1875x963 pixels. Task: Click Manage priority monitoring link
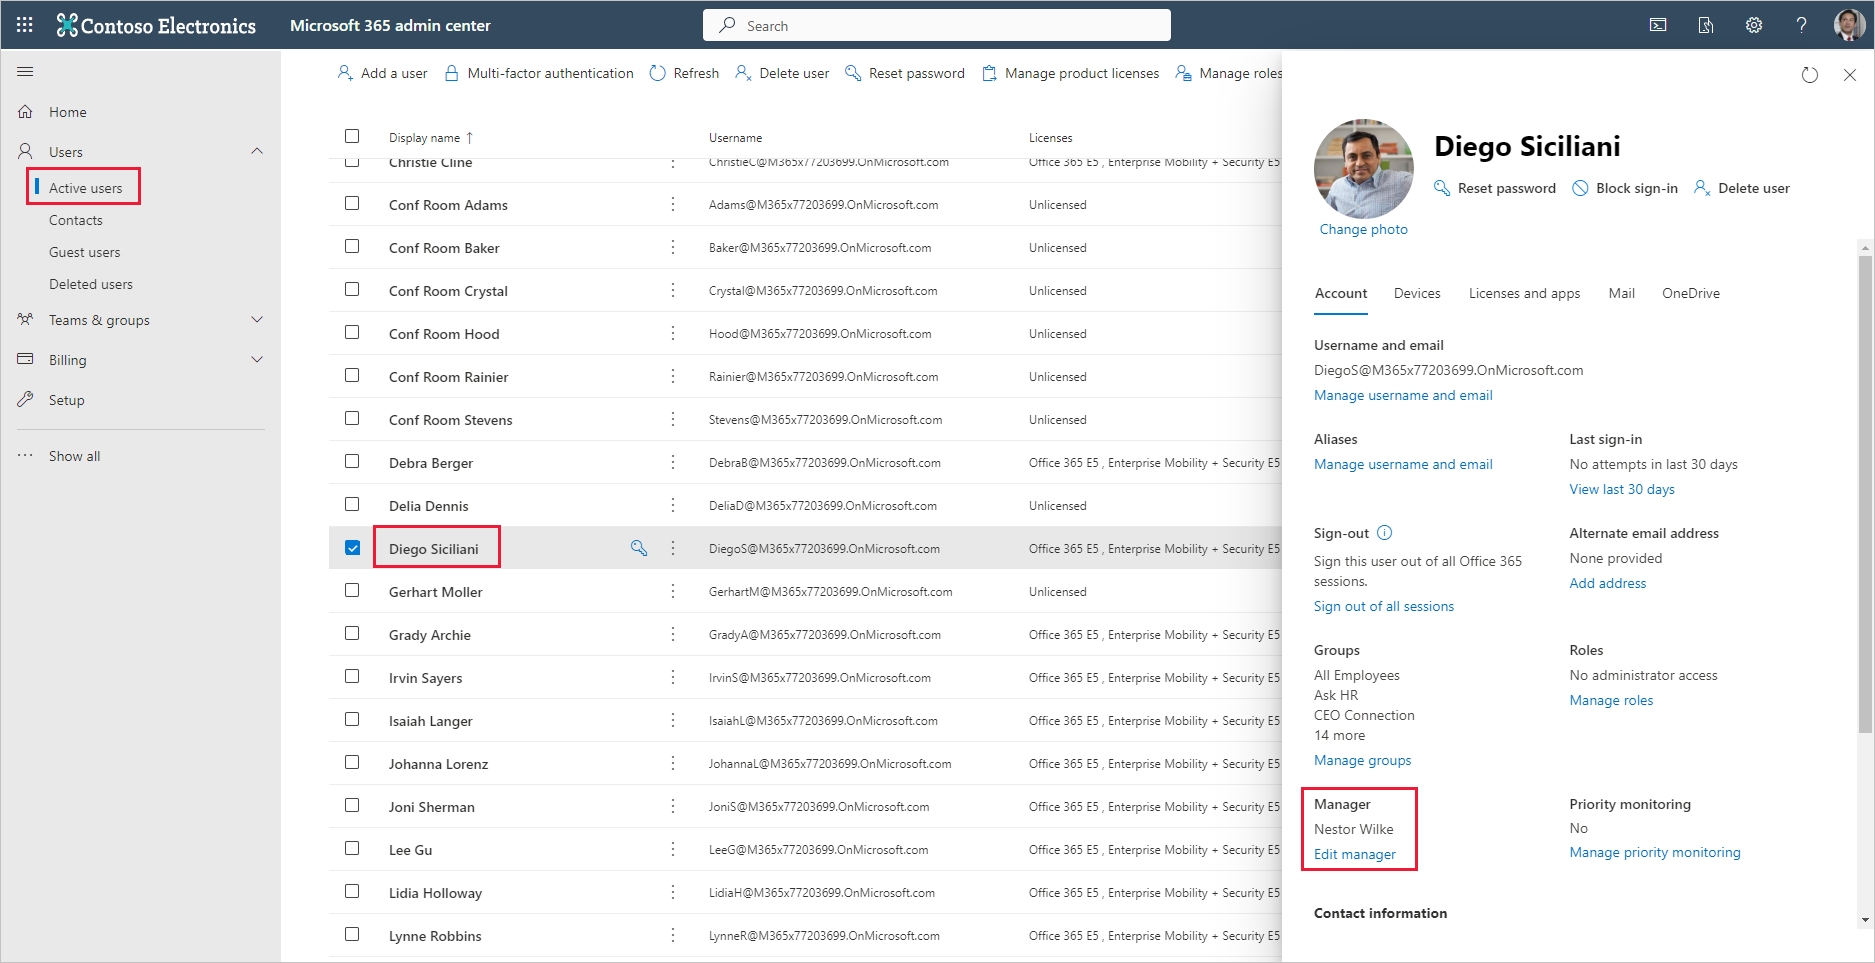pyautogui.click(x=1655, y=852)
